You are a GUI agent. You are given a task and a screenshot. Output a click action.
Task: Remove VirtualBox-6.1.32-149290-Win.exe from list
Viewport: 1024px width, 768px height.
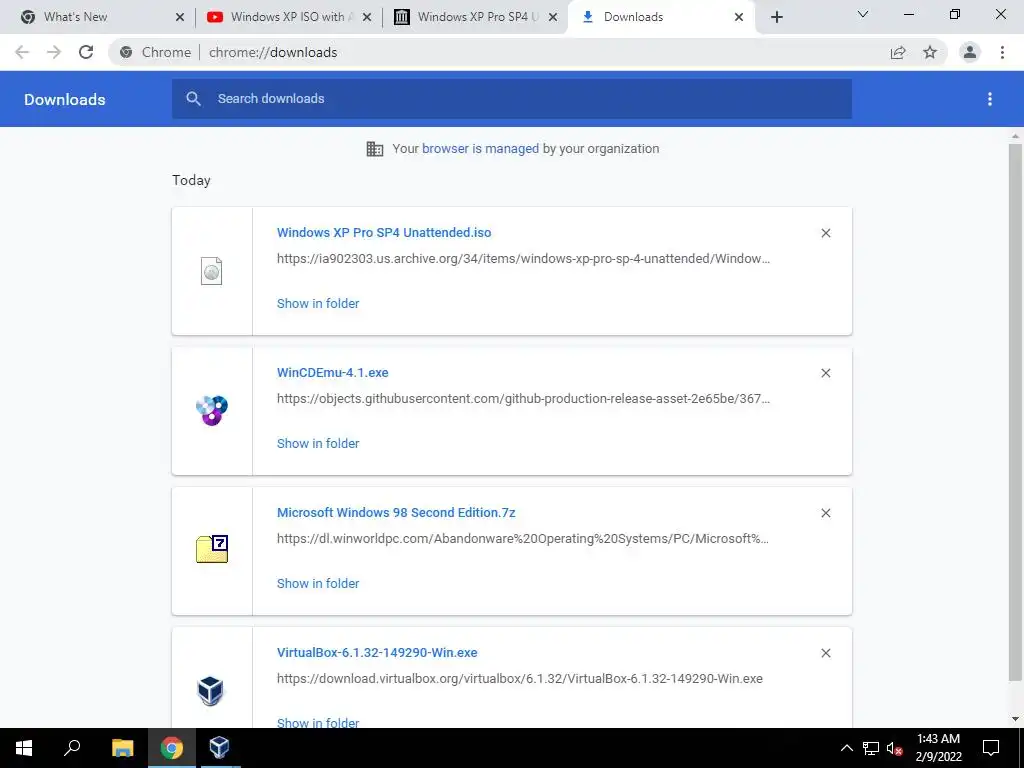click(825, 653)
